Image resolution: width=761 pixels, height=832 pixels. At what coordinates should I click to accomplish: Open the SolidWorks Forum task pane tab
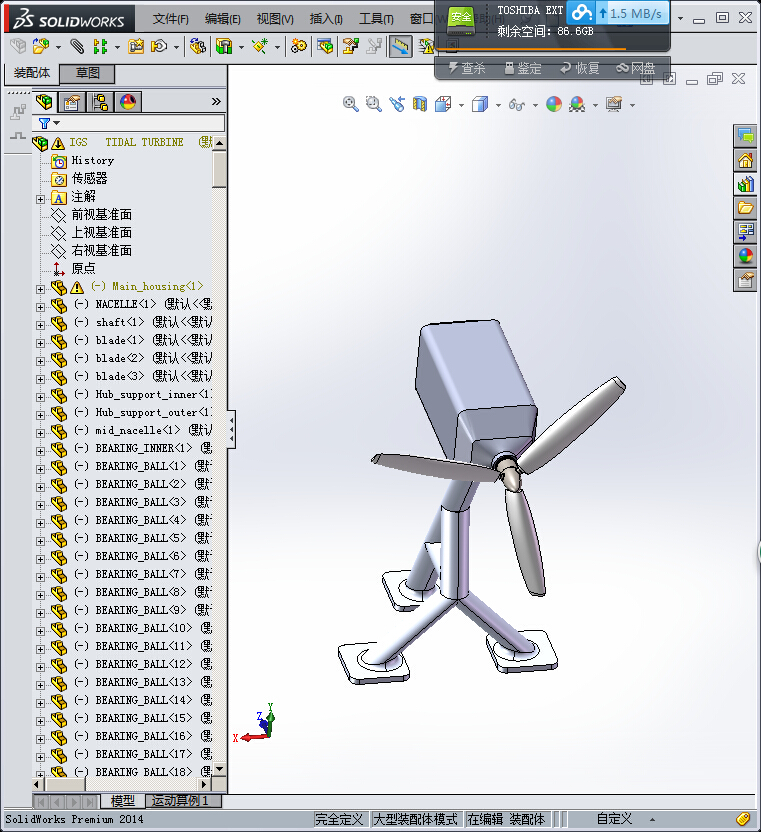(745, 136)
